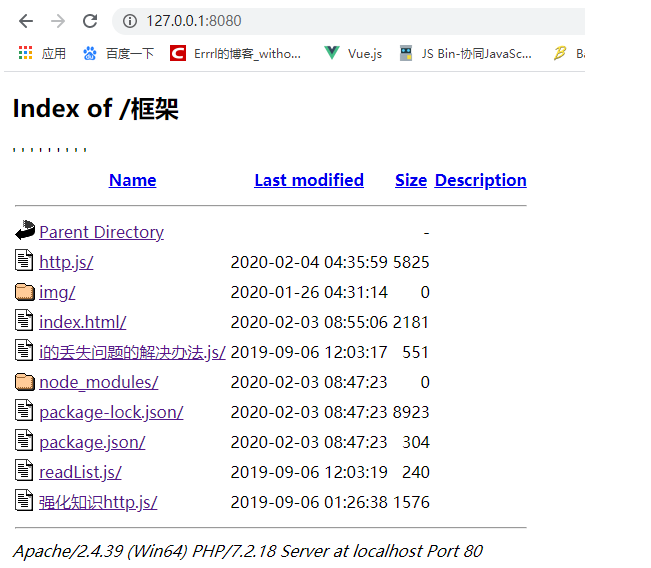Open the img/ folder link
Screen dimensions: 651x568
click(x=57, y=292)
